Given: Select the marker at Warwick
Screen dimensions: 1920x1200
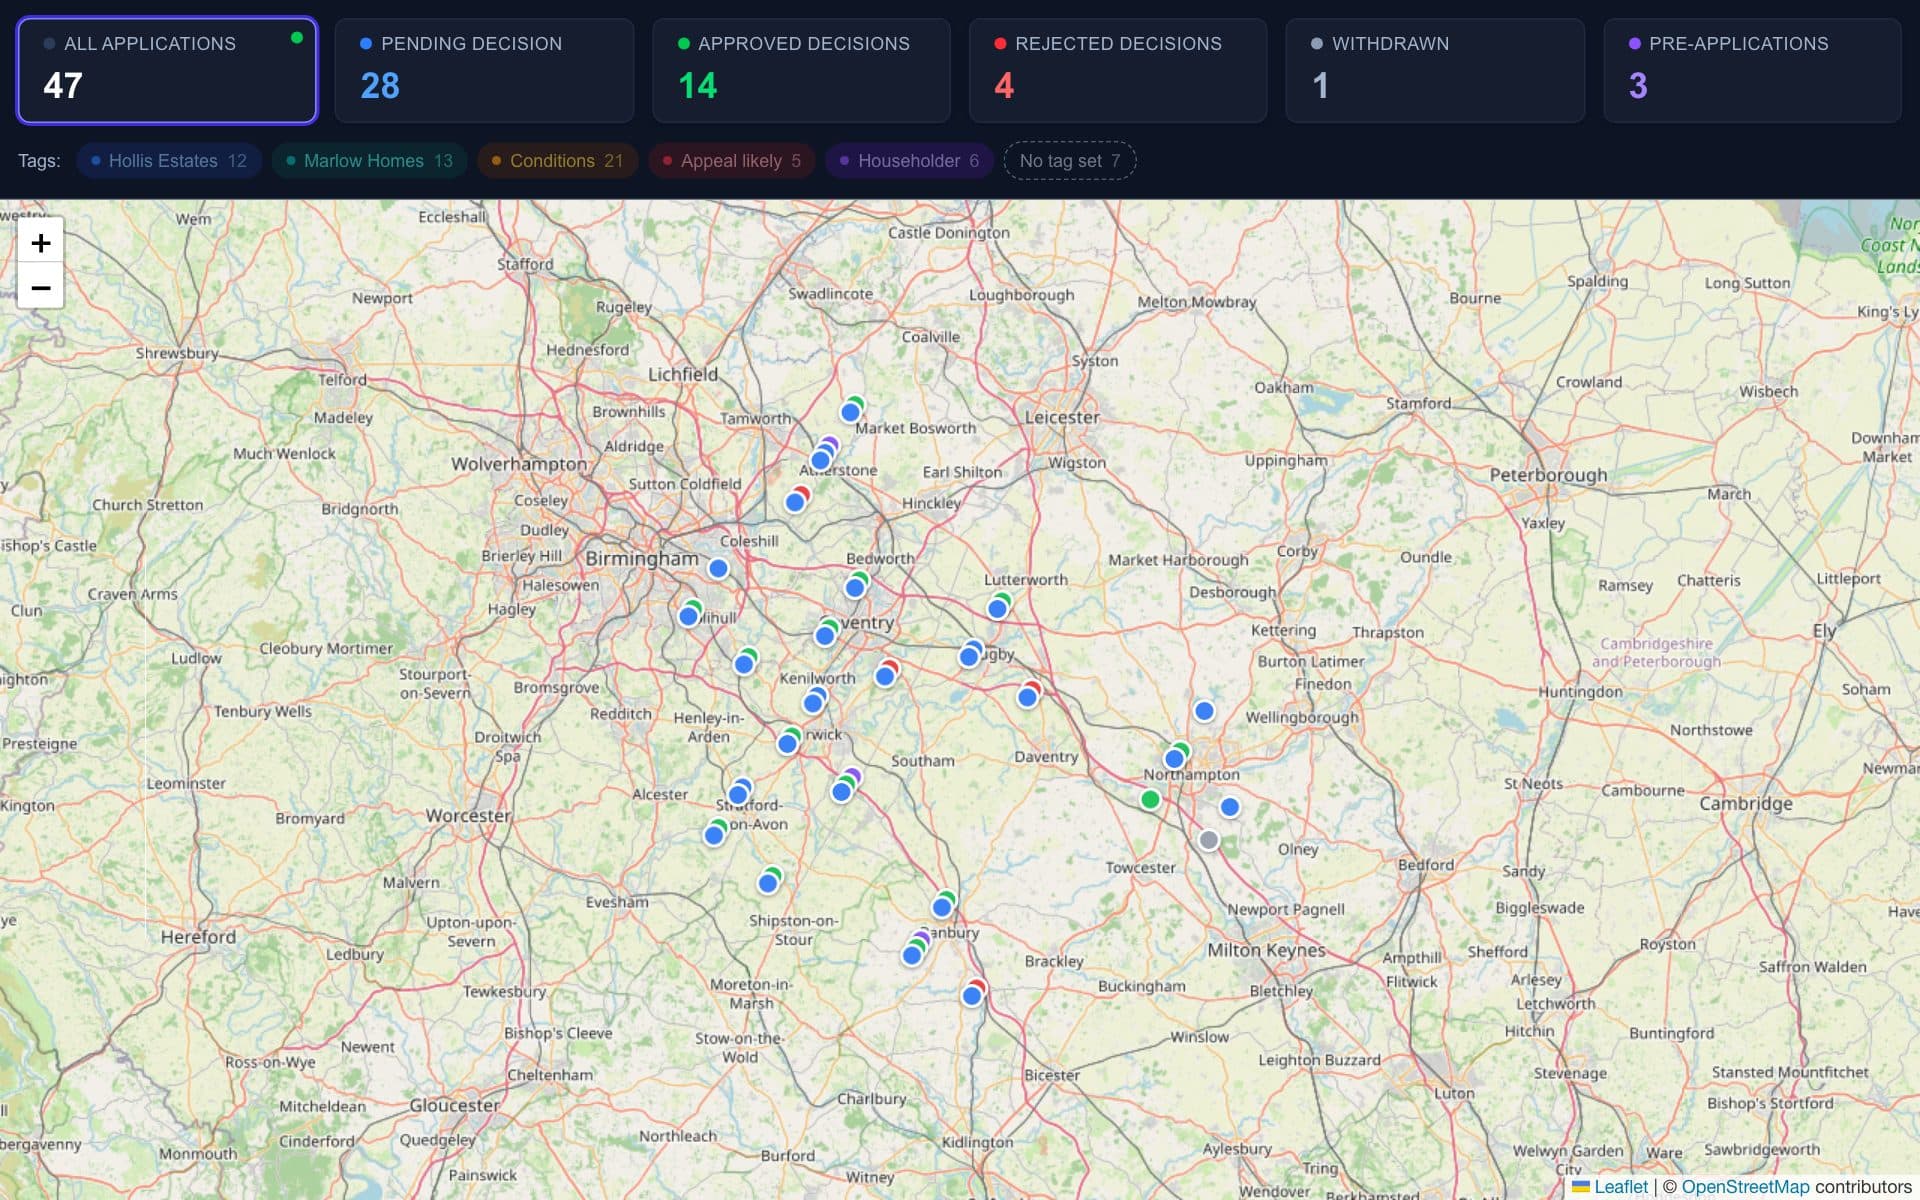Looking at the screenshot, I should pyautogui.click(x=788, y=743).
